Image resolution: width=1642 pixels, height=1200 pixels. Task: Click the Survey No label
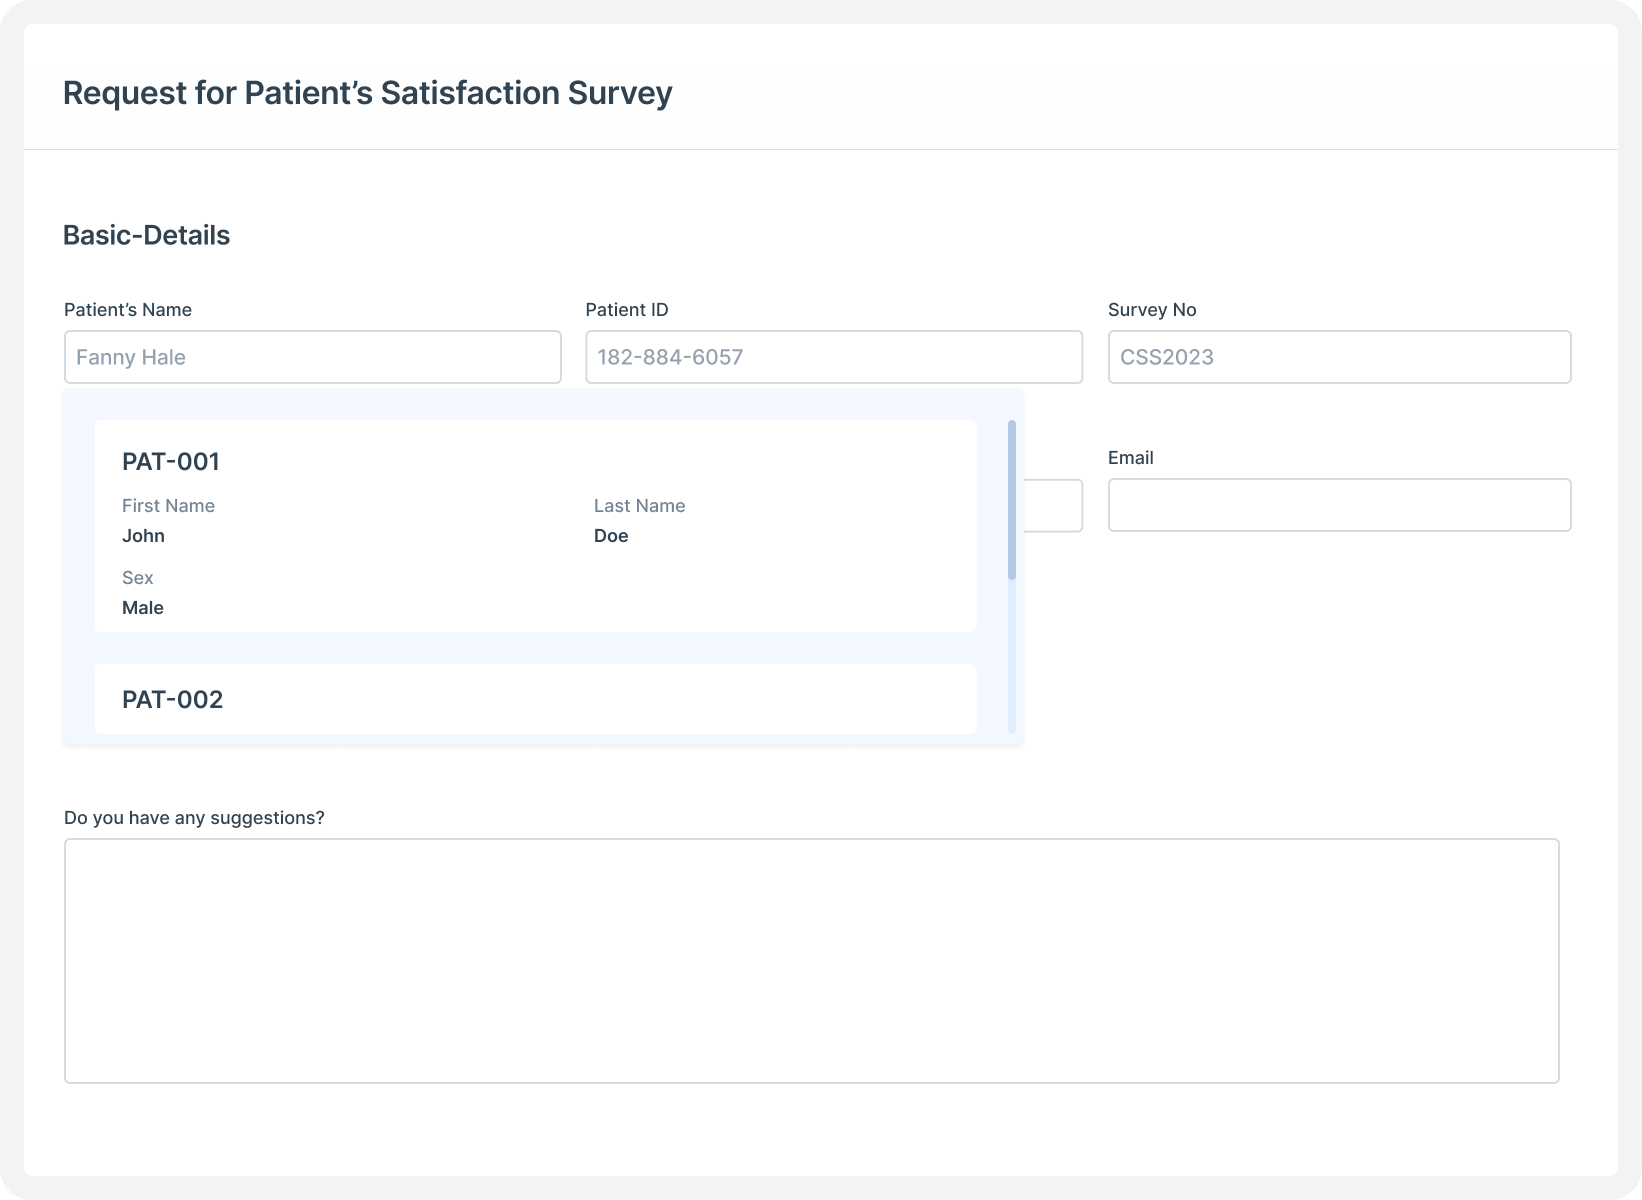coord(1152,310)
